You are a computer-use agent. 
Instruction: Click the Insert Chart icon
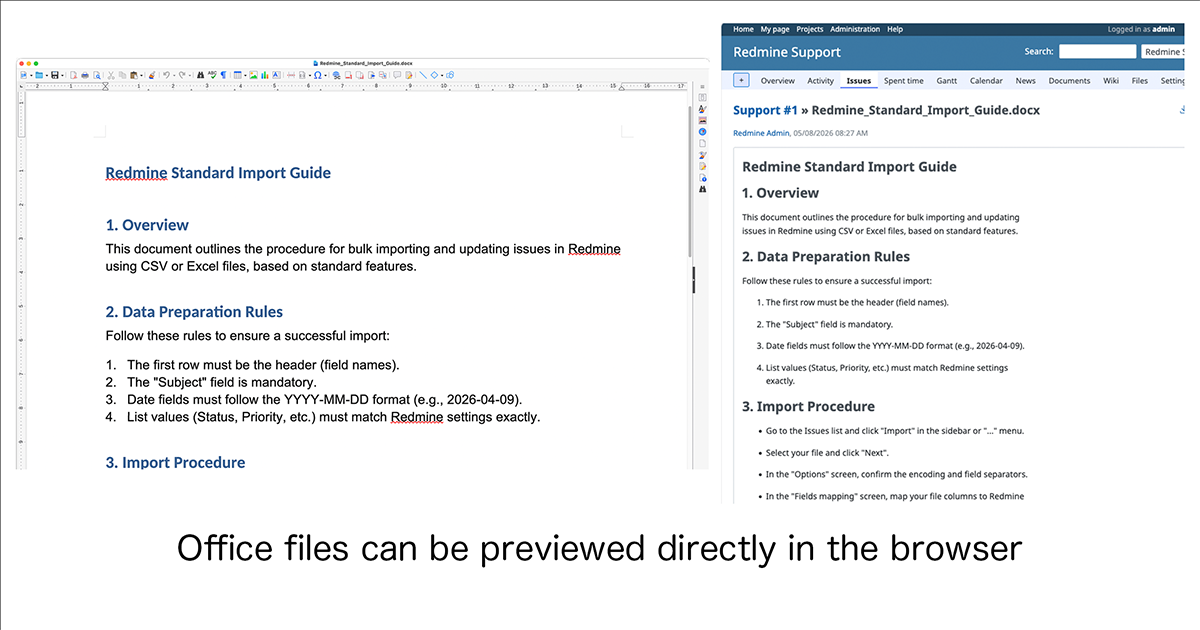click(265, 74)
